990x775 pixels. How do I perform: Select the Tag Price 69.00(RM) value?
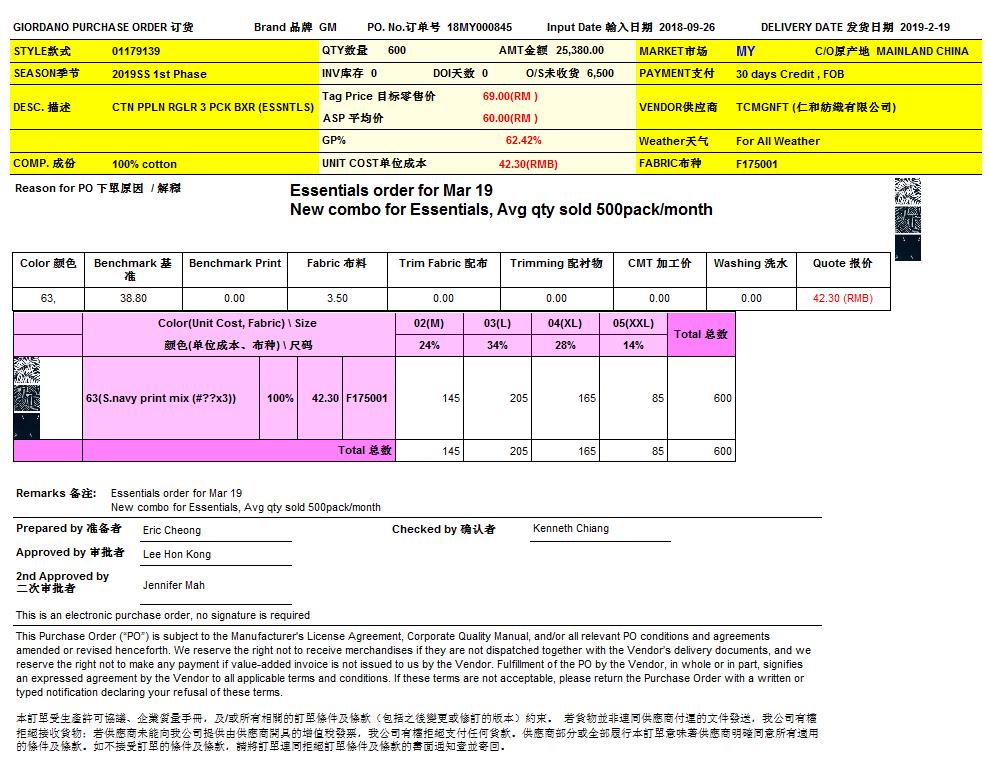click(510, 96)
